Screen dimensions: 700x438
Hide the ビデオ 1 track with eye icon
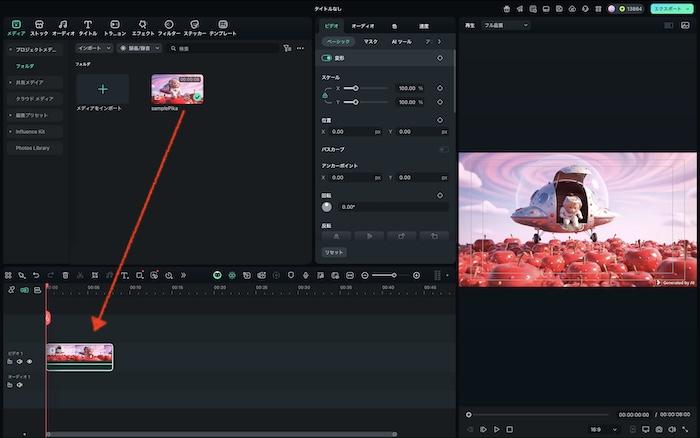pos(29,361)
